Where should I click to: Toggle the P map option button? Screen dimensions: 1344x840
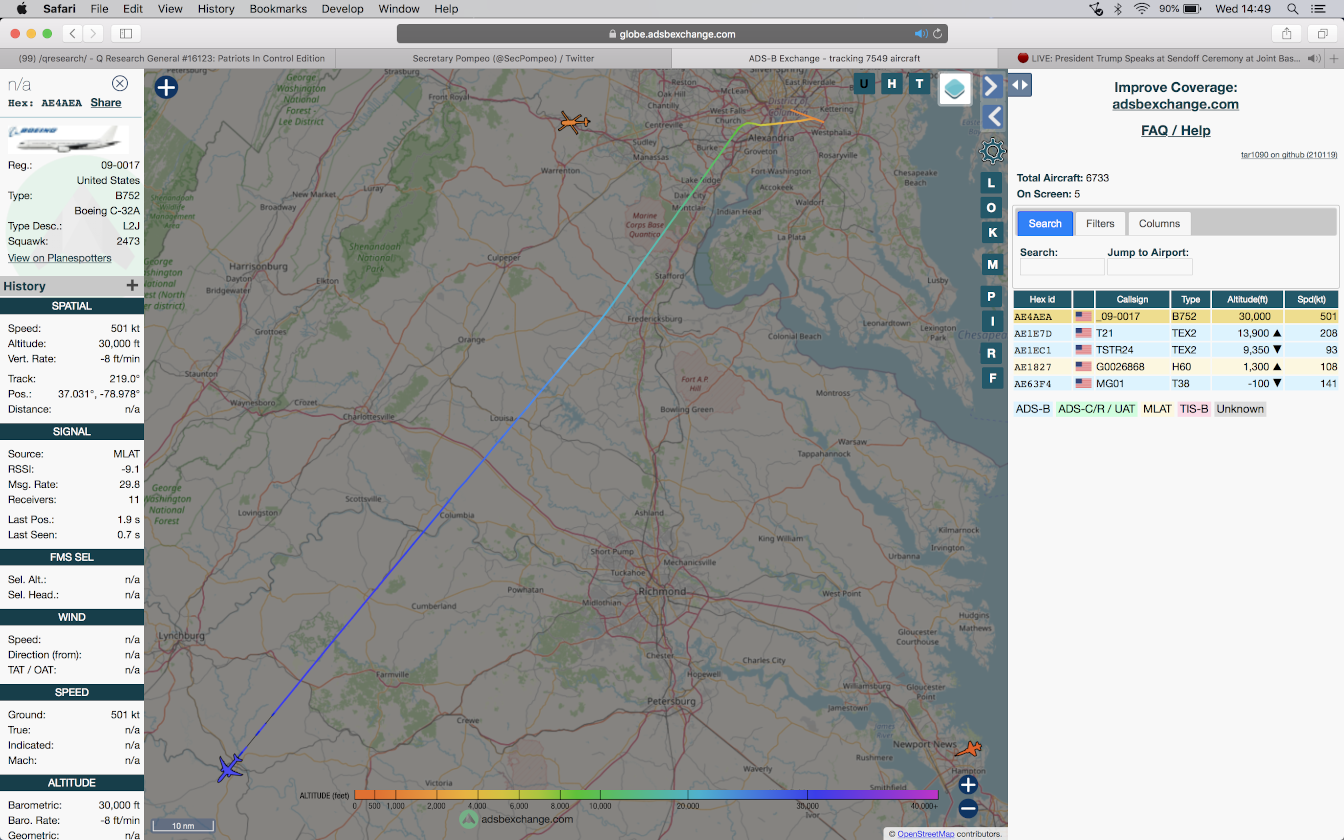point(992,296)
